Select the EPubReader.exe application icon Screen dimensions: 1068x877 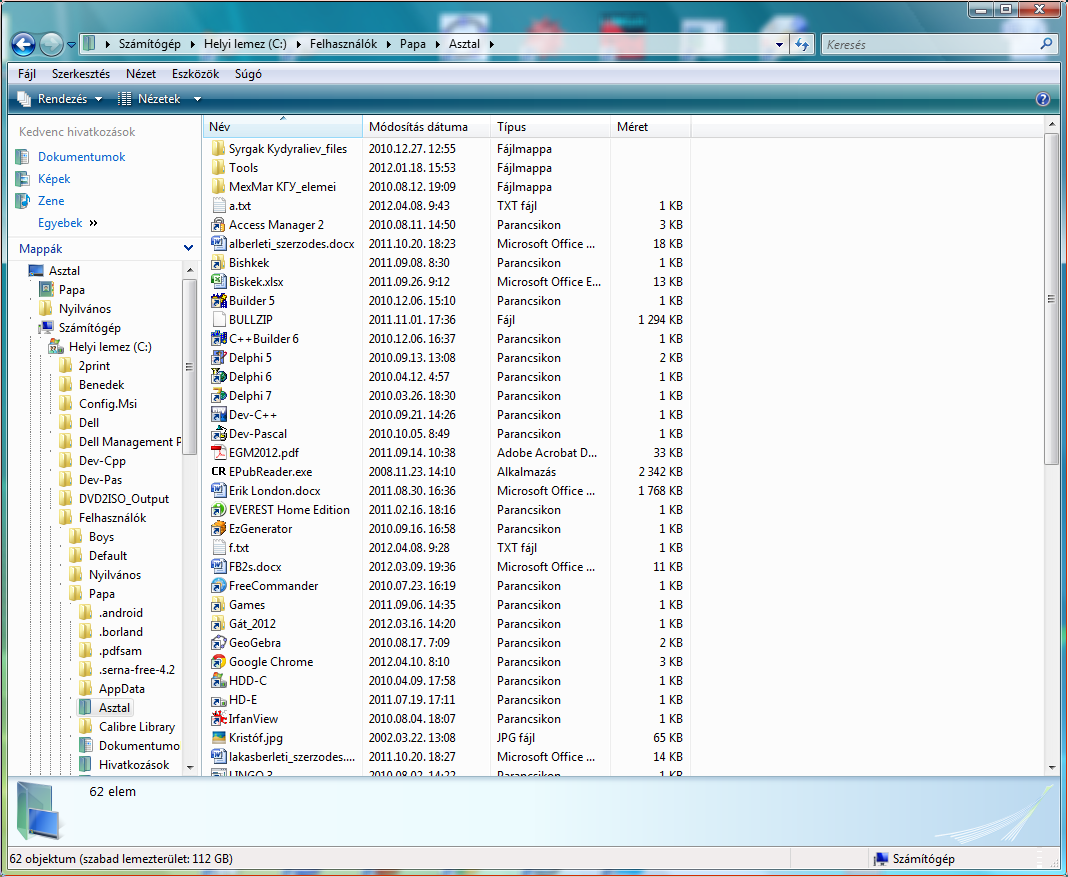tap(218, 472)
